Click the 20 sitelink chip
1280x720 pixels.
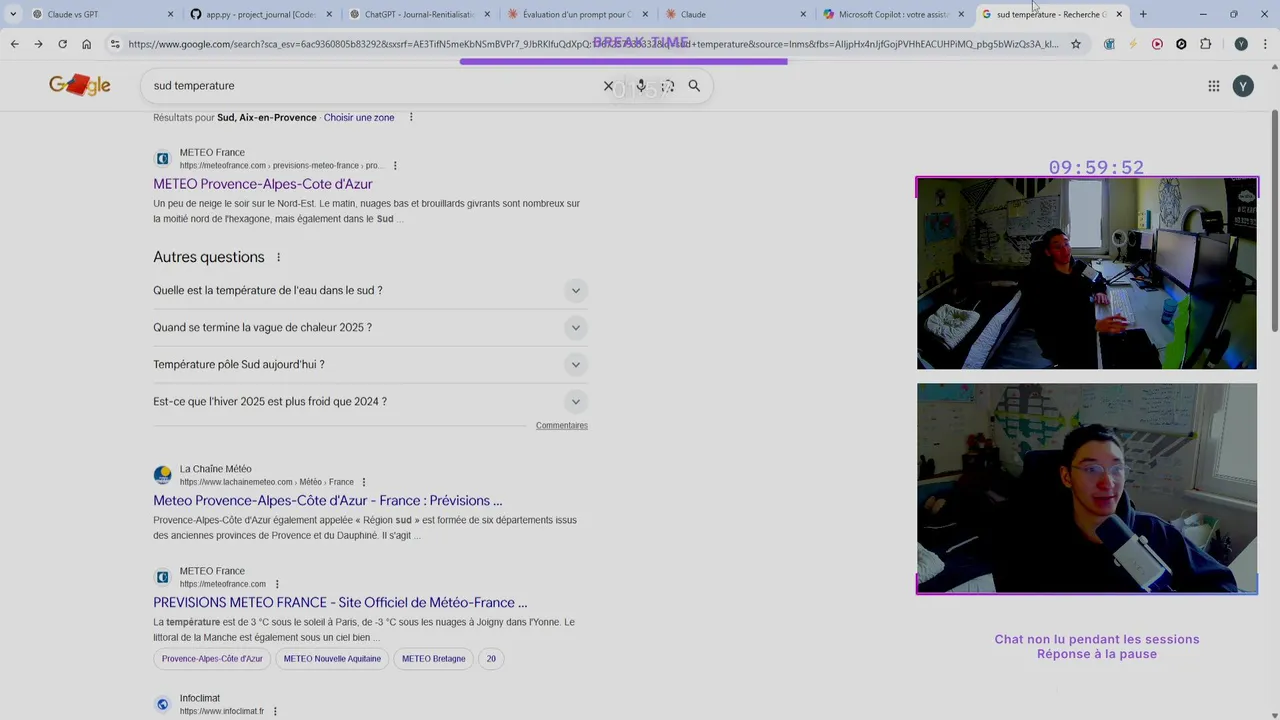(x=491, y=659)
